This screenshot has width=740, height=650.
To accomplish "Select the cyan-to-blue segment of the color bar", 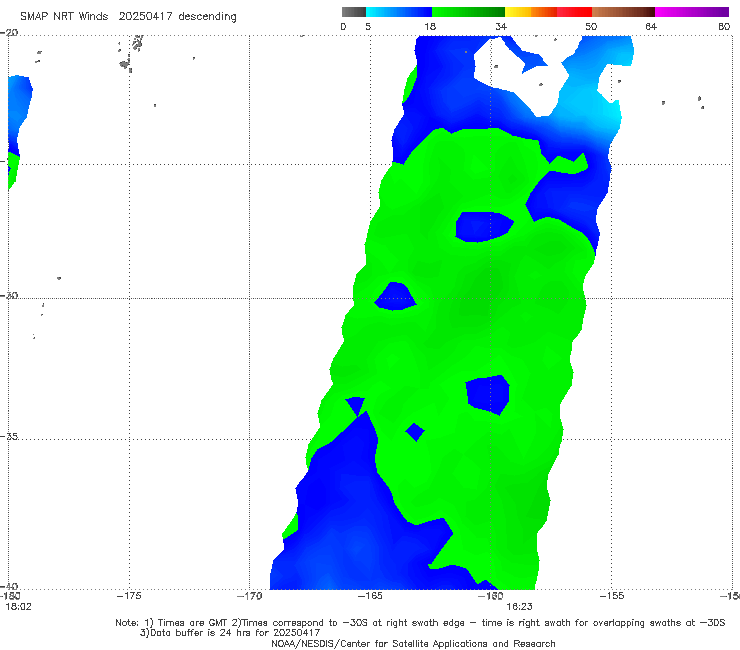I will (x=399, y=12).
